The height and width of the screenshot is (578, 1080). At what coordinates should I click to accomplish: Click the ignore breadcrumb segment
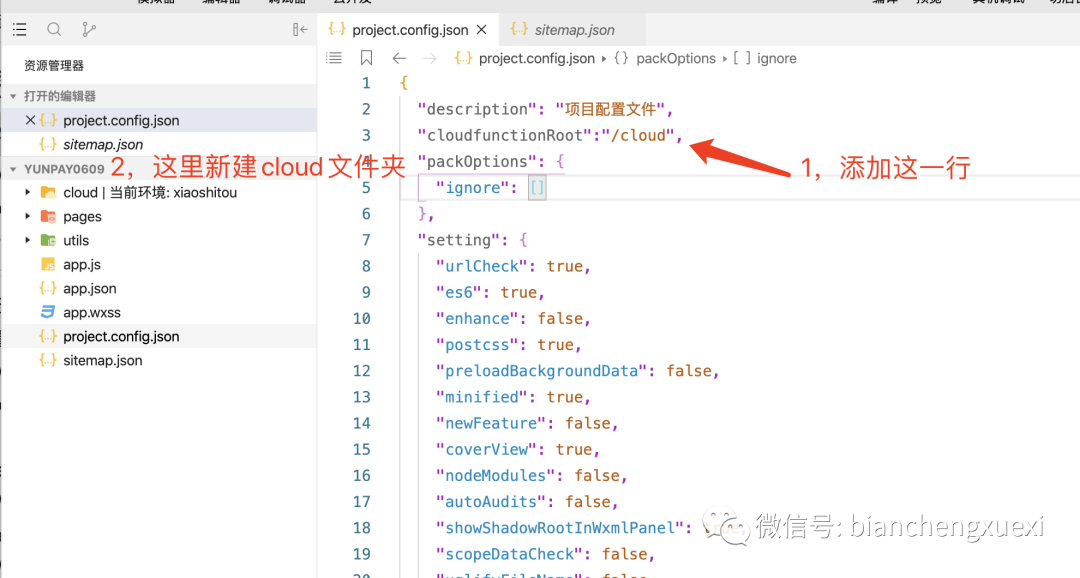click(x=776, y=59)
